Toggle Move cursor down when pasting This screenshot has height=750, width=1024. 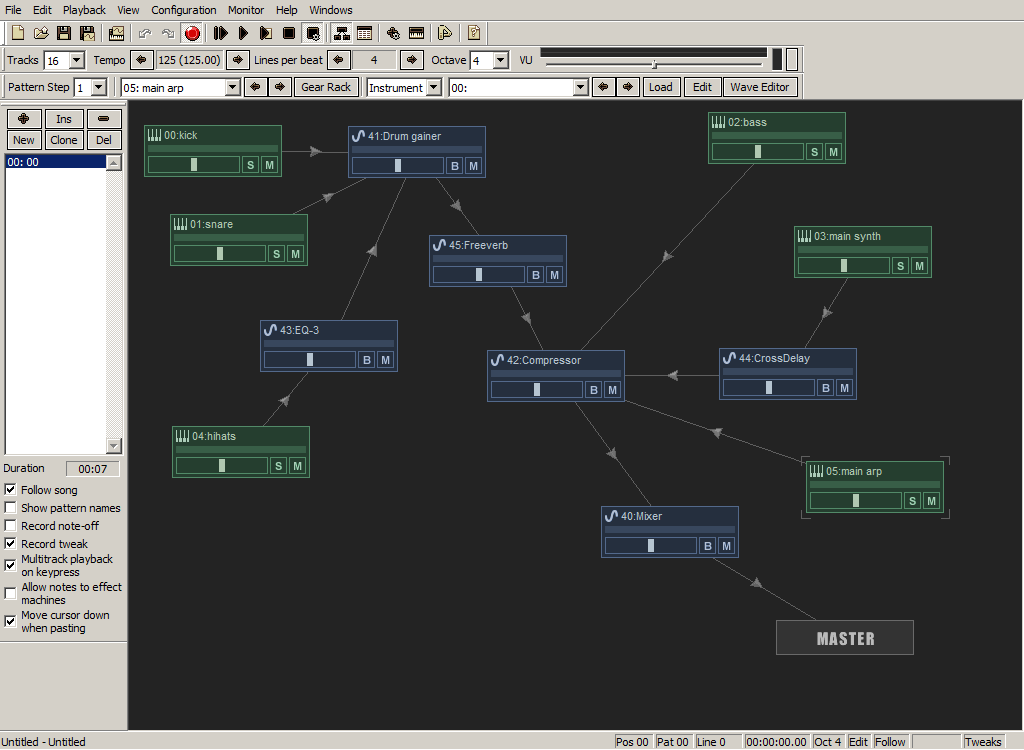tap(10, 621)
